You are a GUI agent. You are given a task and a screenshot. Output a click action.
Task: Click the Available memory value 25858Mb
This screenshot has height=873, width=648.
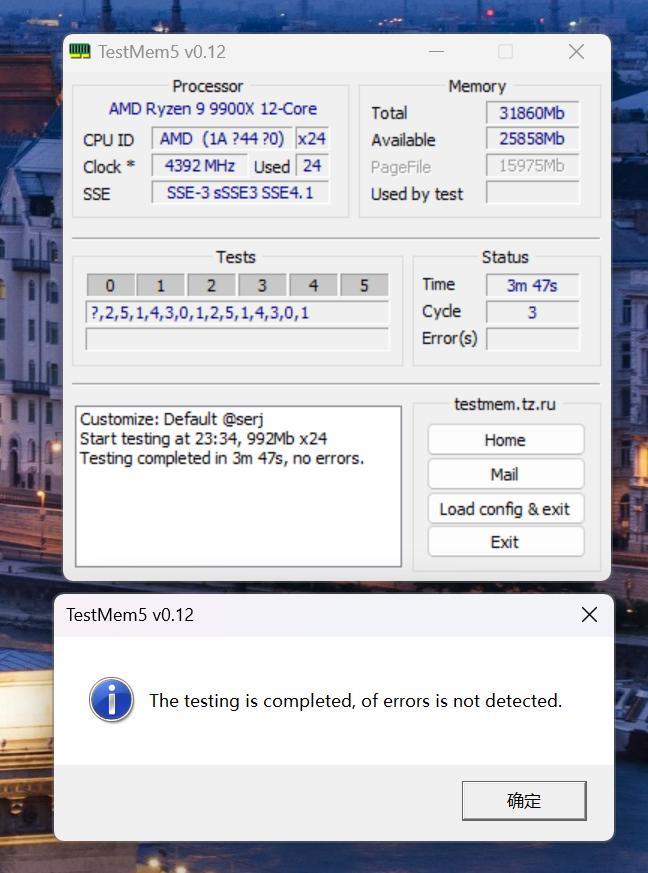532,139
